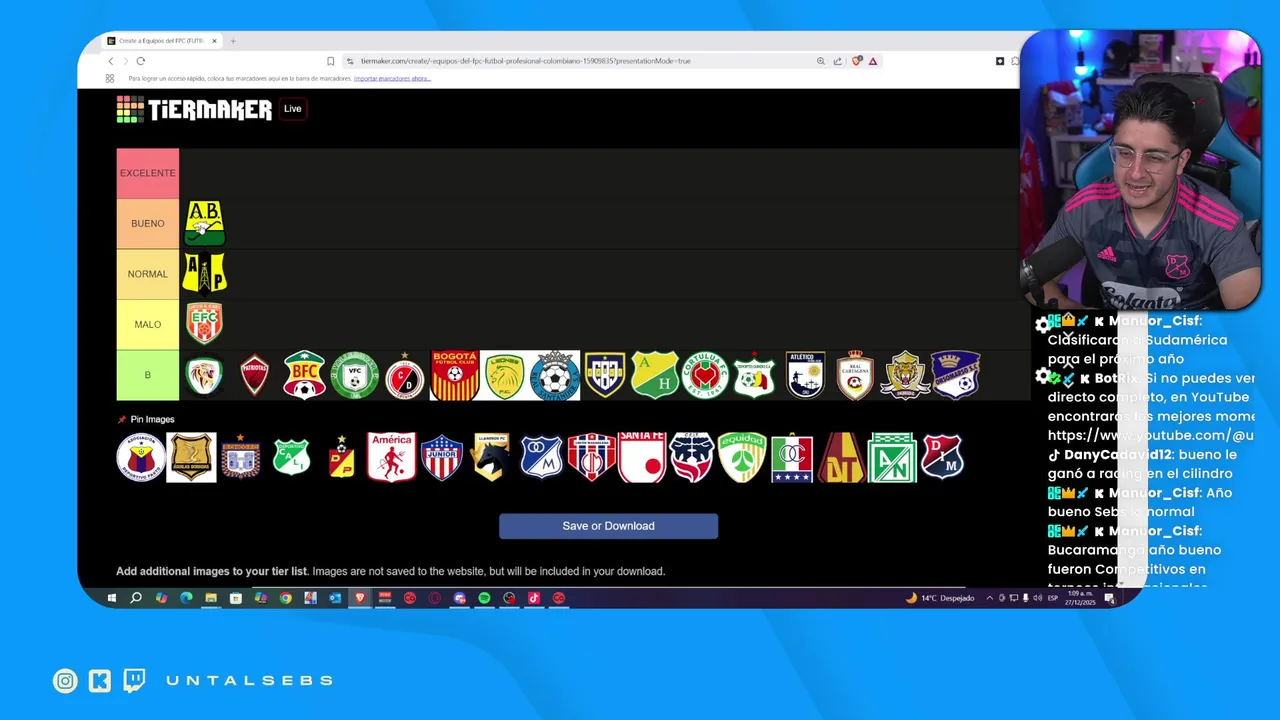Viewport: 1280px width, 720px height.
Task: Select the Deportivo Pasto logo
Action: click(x=141, y=457)
